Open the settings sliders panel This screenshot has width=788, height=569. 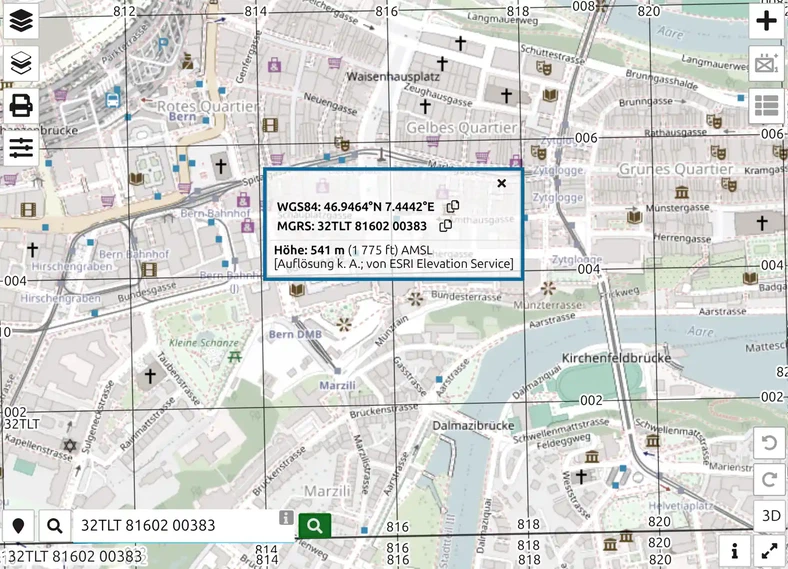(21, 148)
